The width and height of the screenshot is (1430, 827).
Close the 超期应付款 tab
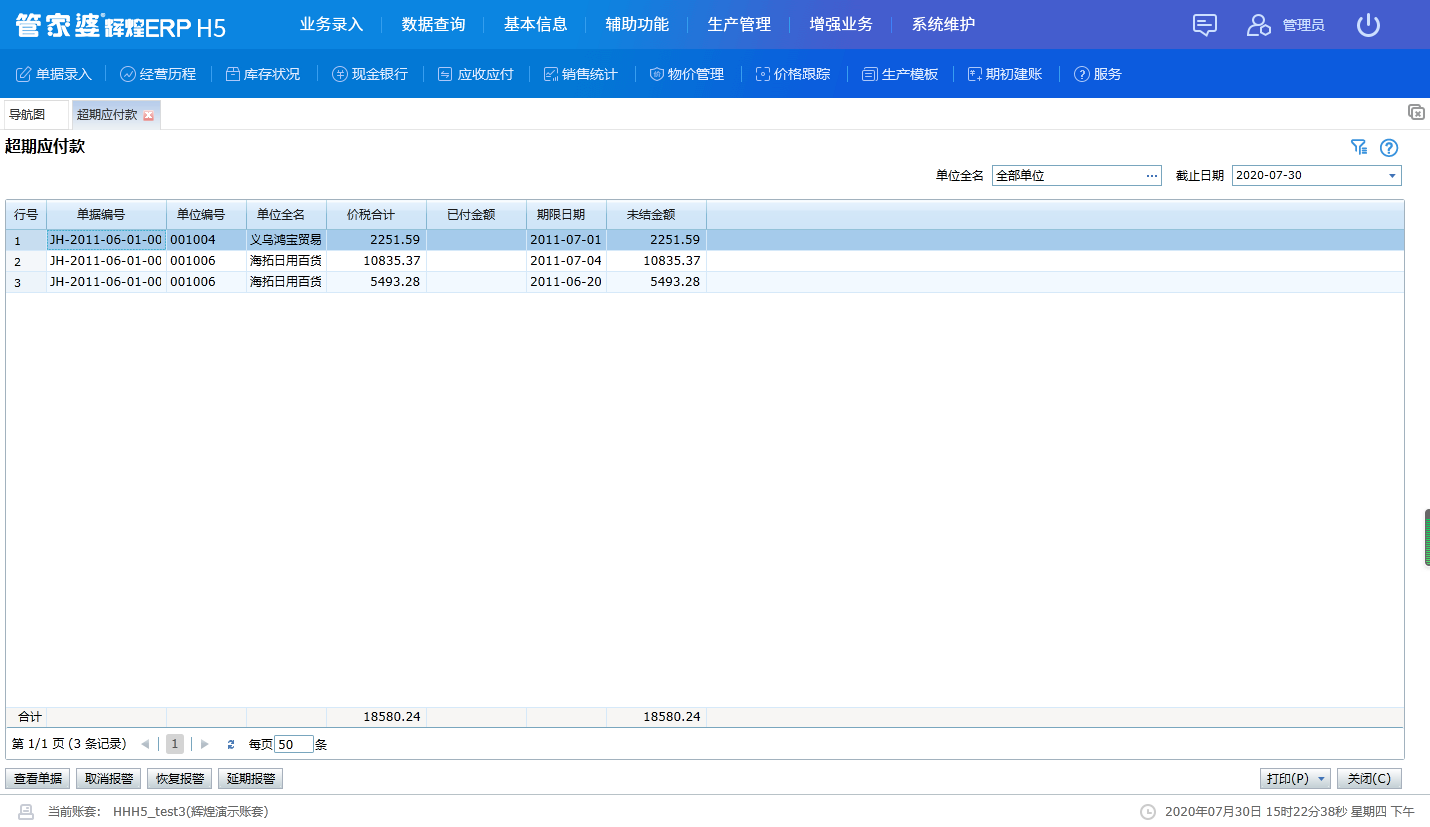148,115
